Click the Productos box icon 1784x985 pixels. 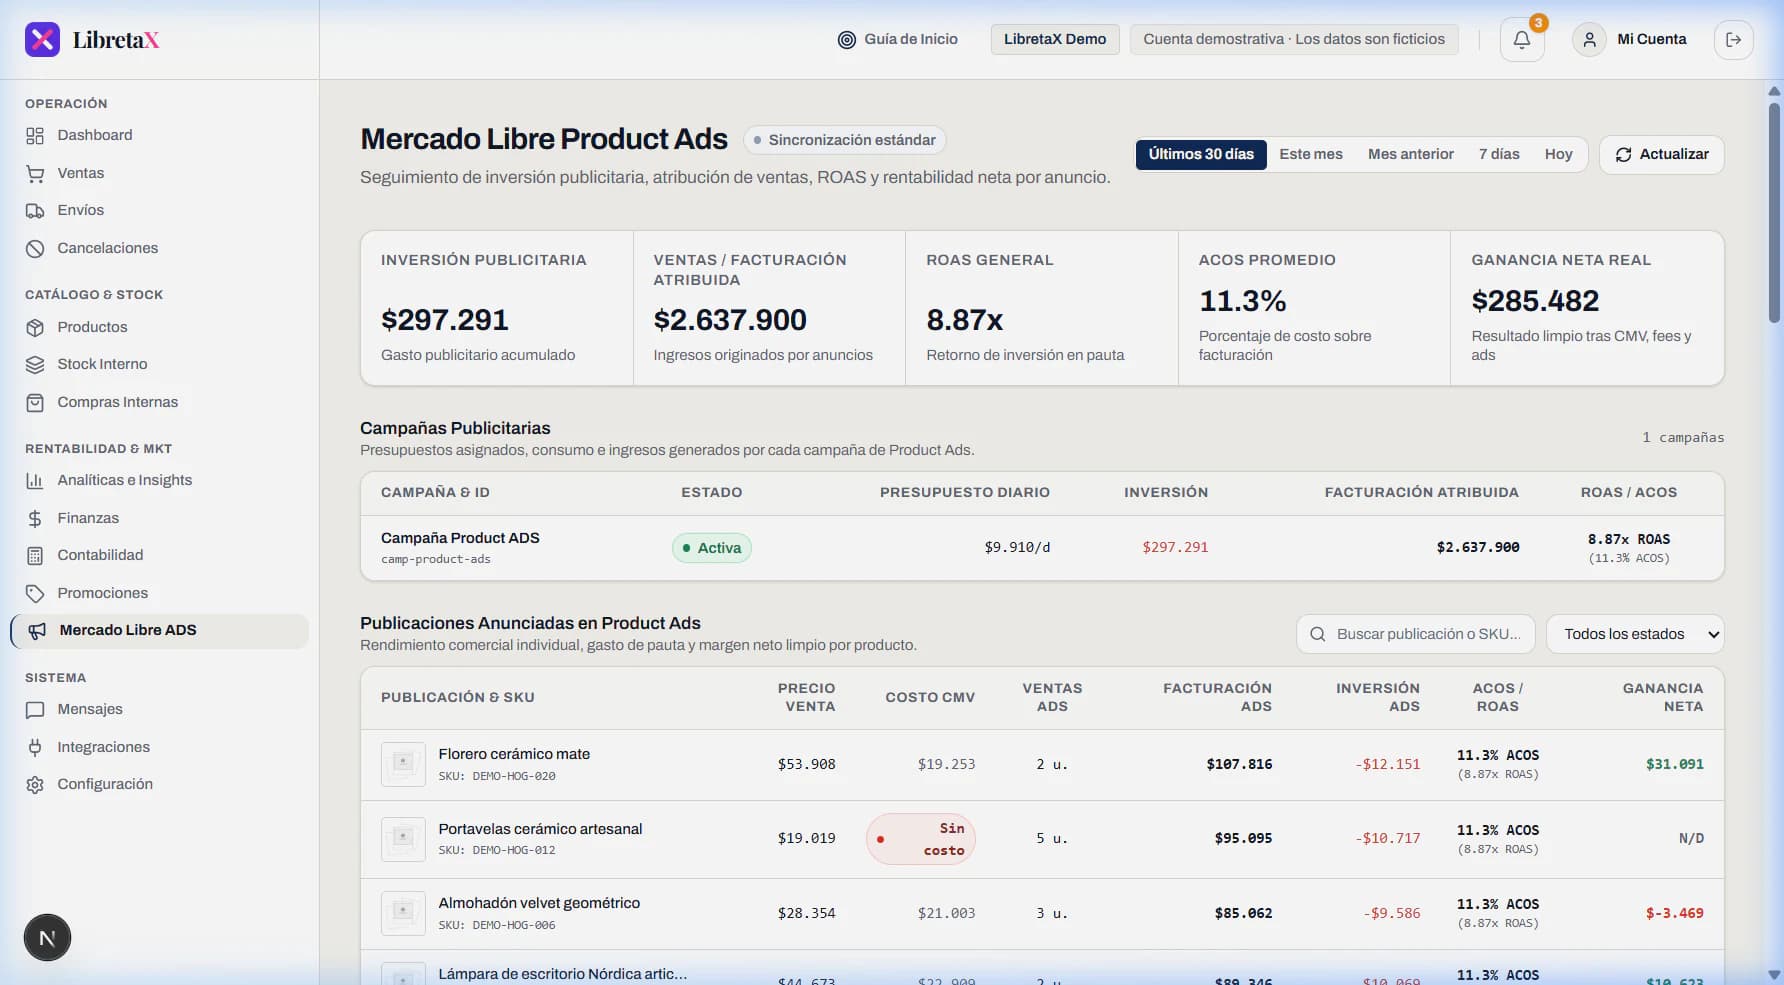(35, 328)
